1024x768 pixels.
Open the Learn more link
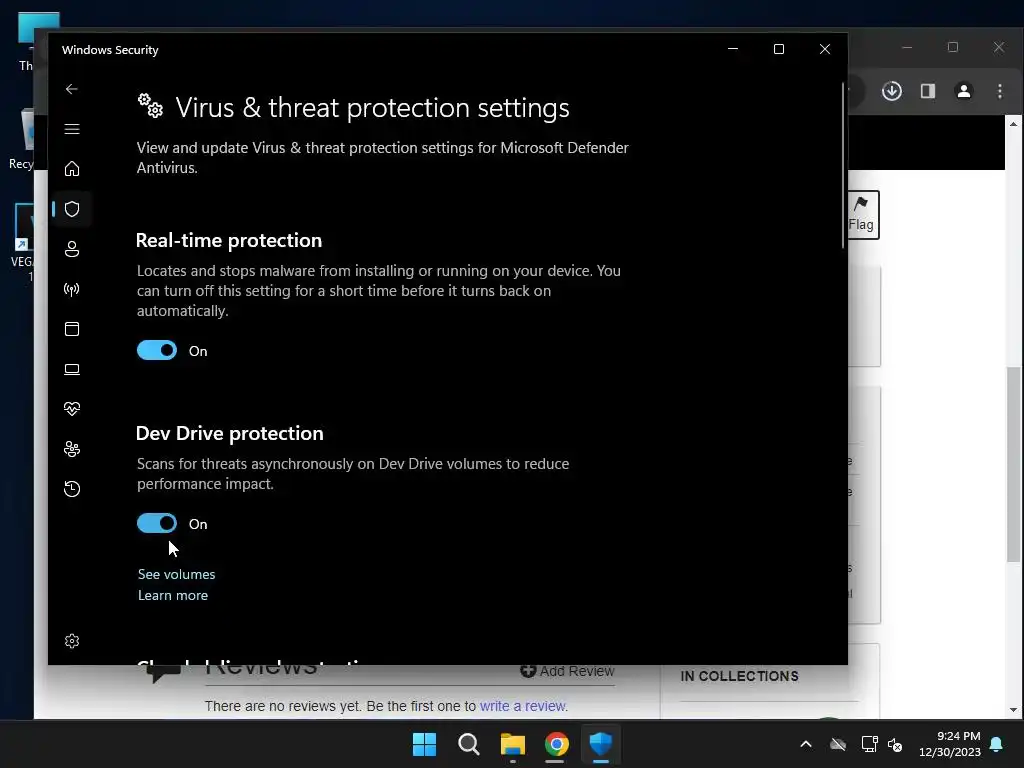[x=173, y=595]
